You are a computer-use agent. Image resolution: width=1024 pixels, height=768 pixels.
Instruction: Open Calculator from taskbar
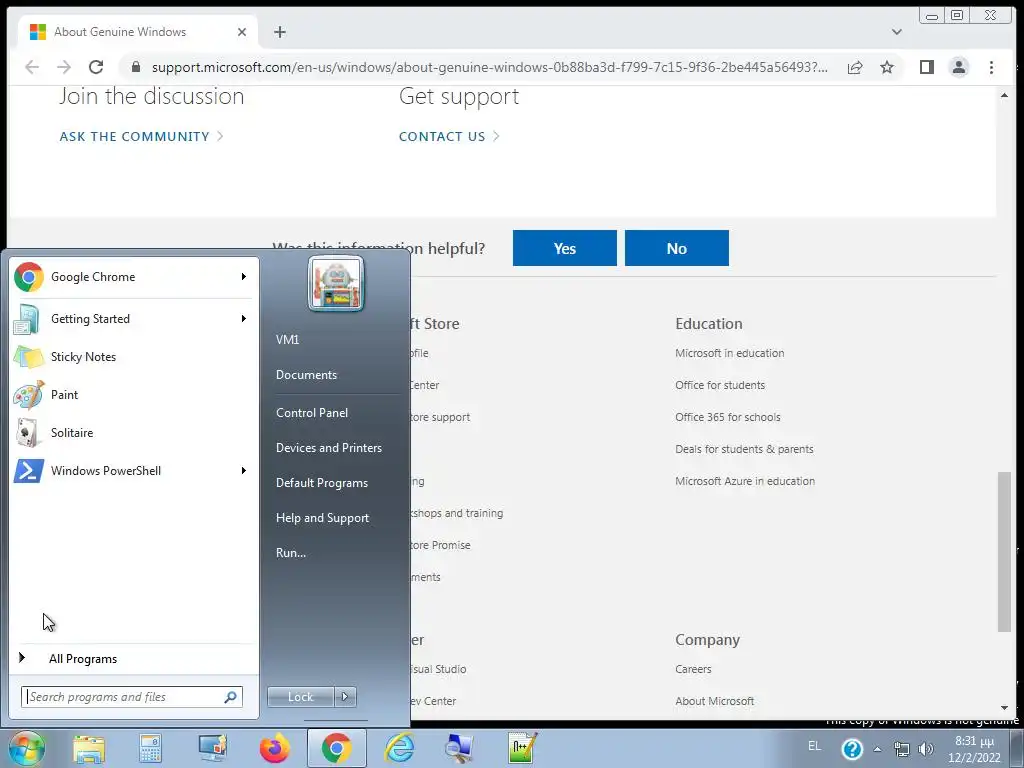(150, 748)
